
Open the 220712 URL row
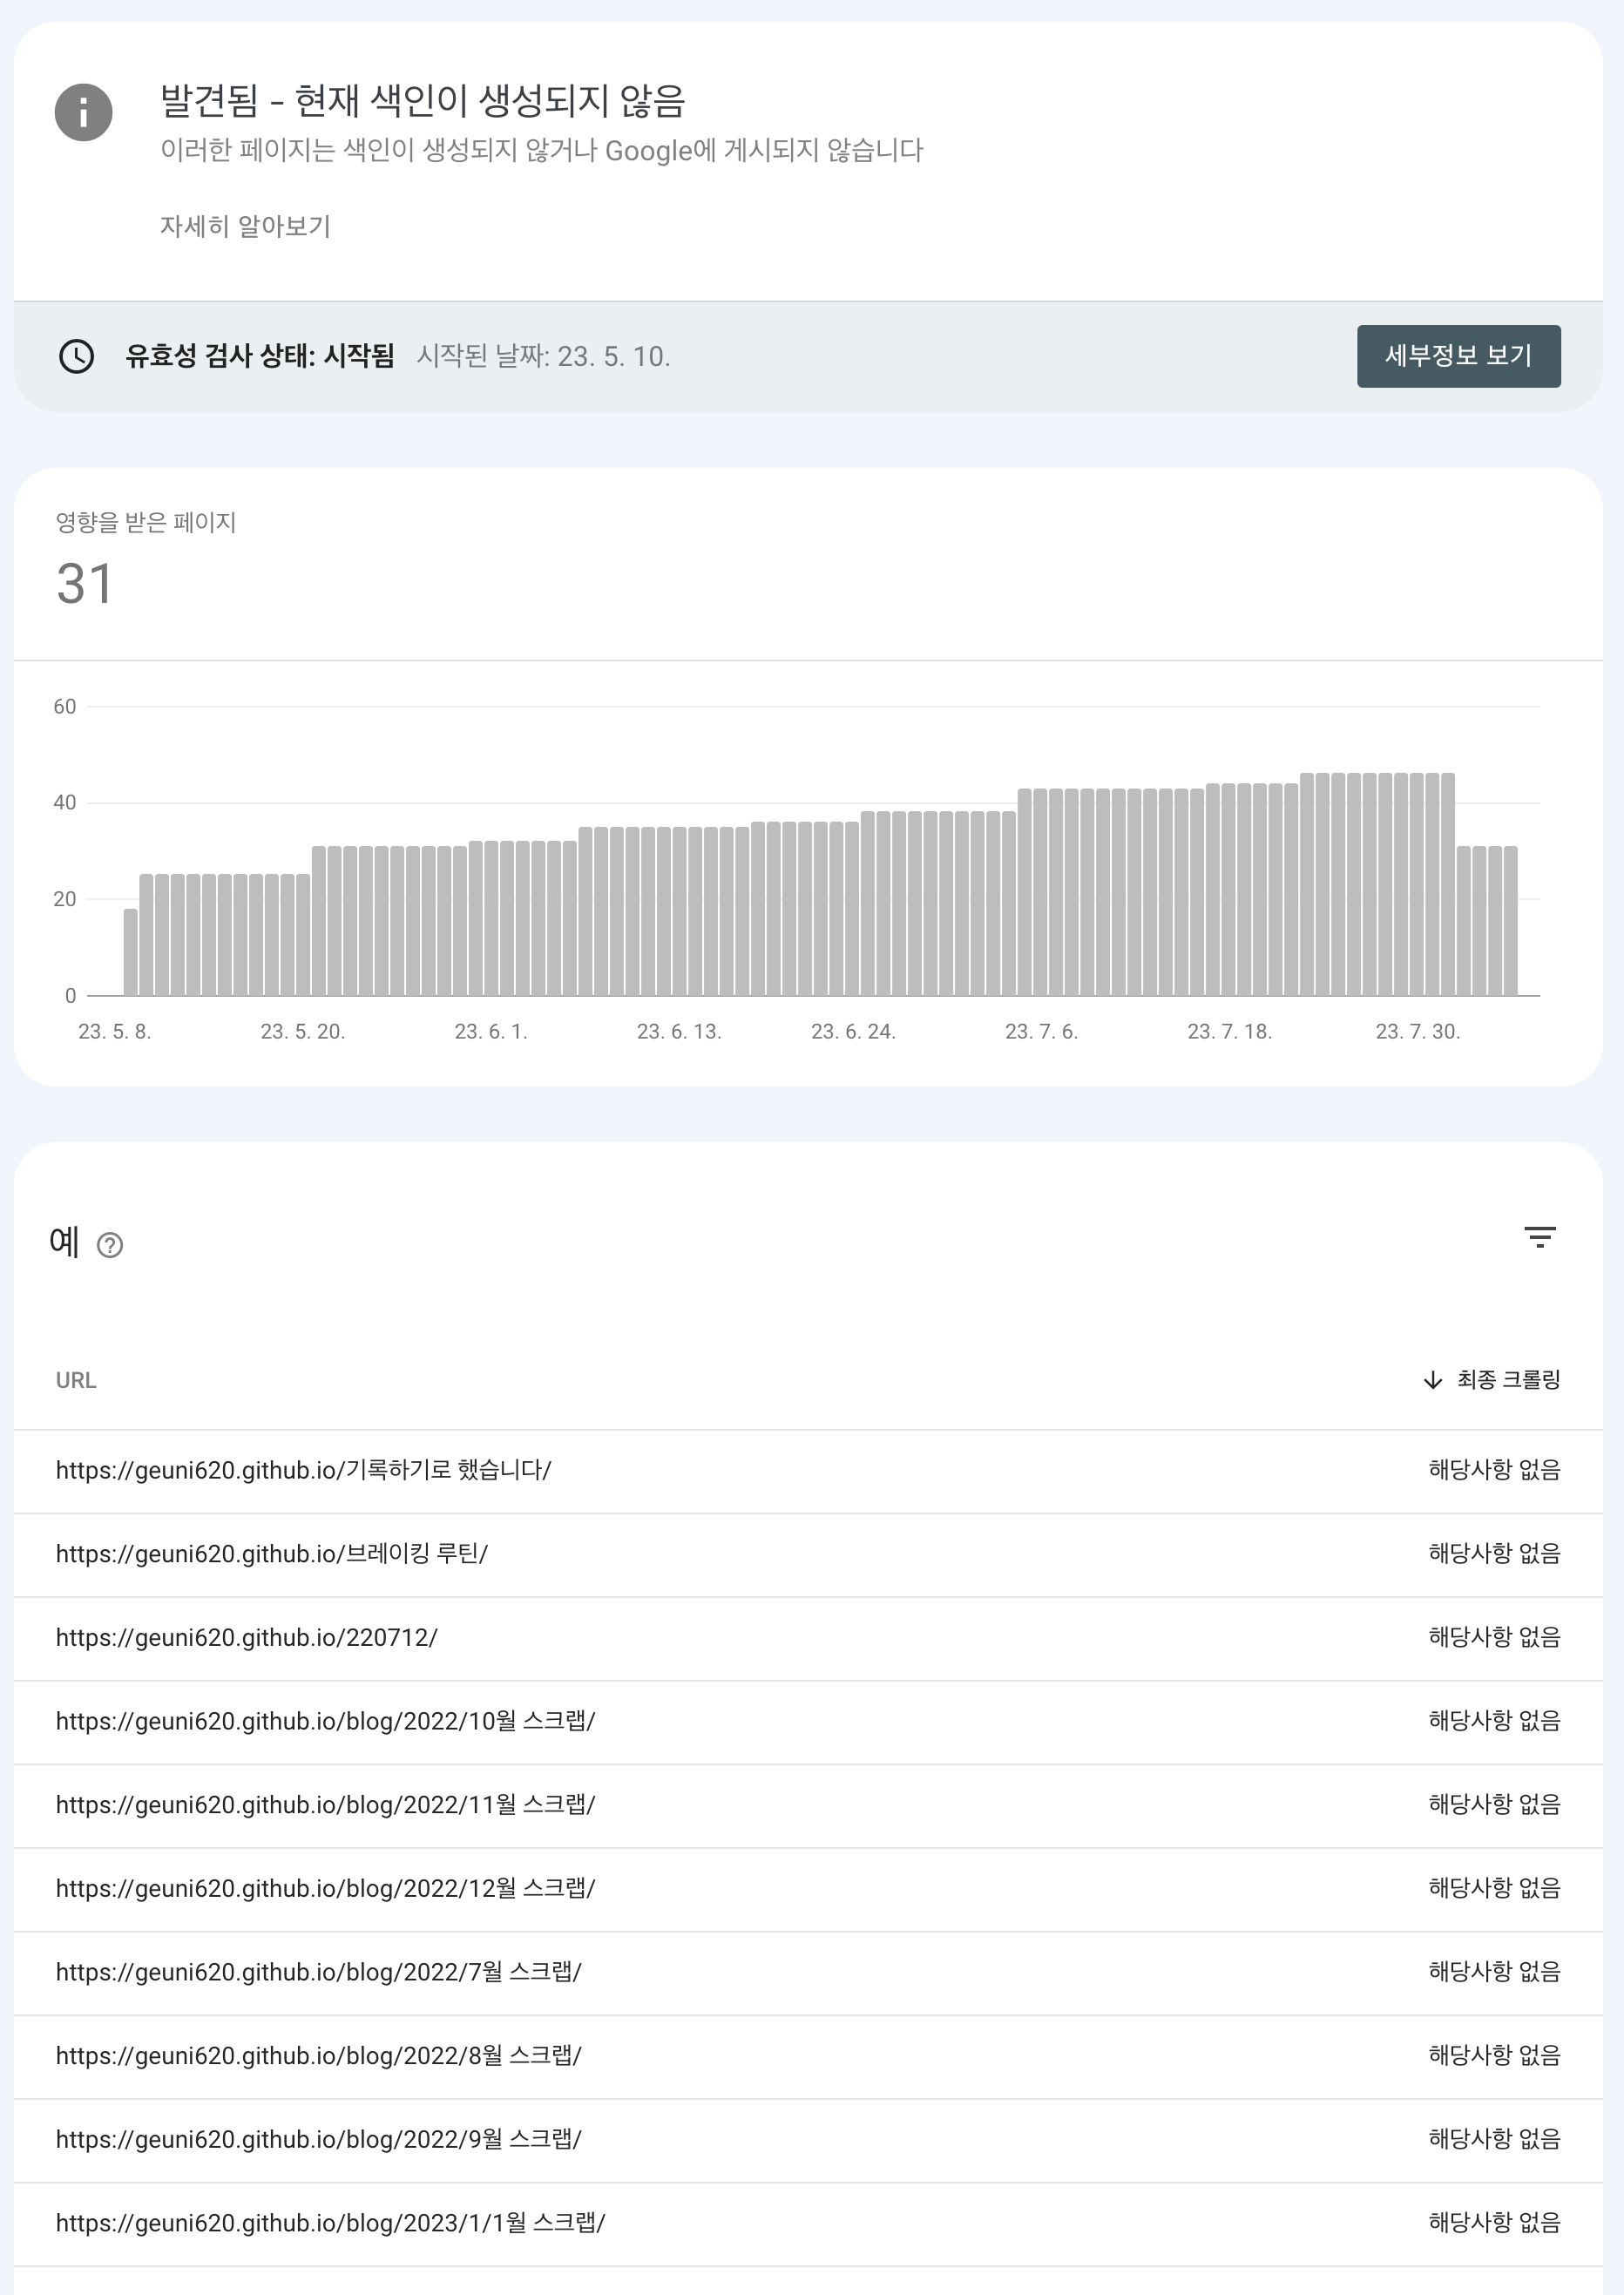point(808,1639)
